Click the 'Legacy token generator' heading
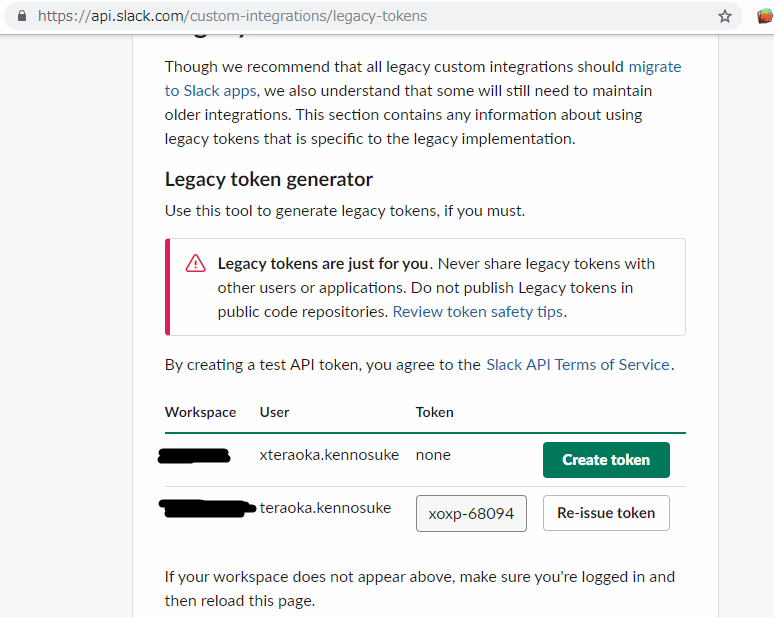 [x=269, y=180]
